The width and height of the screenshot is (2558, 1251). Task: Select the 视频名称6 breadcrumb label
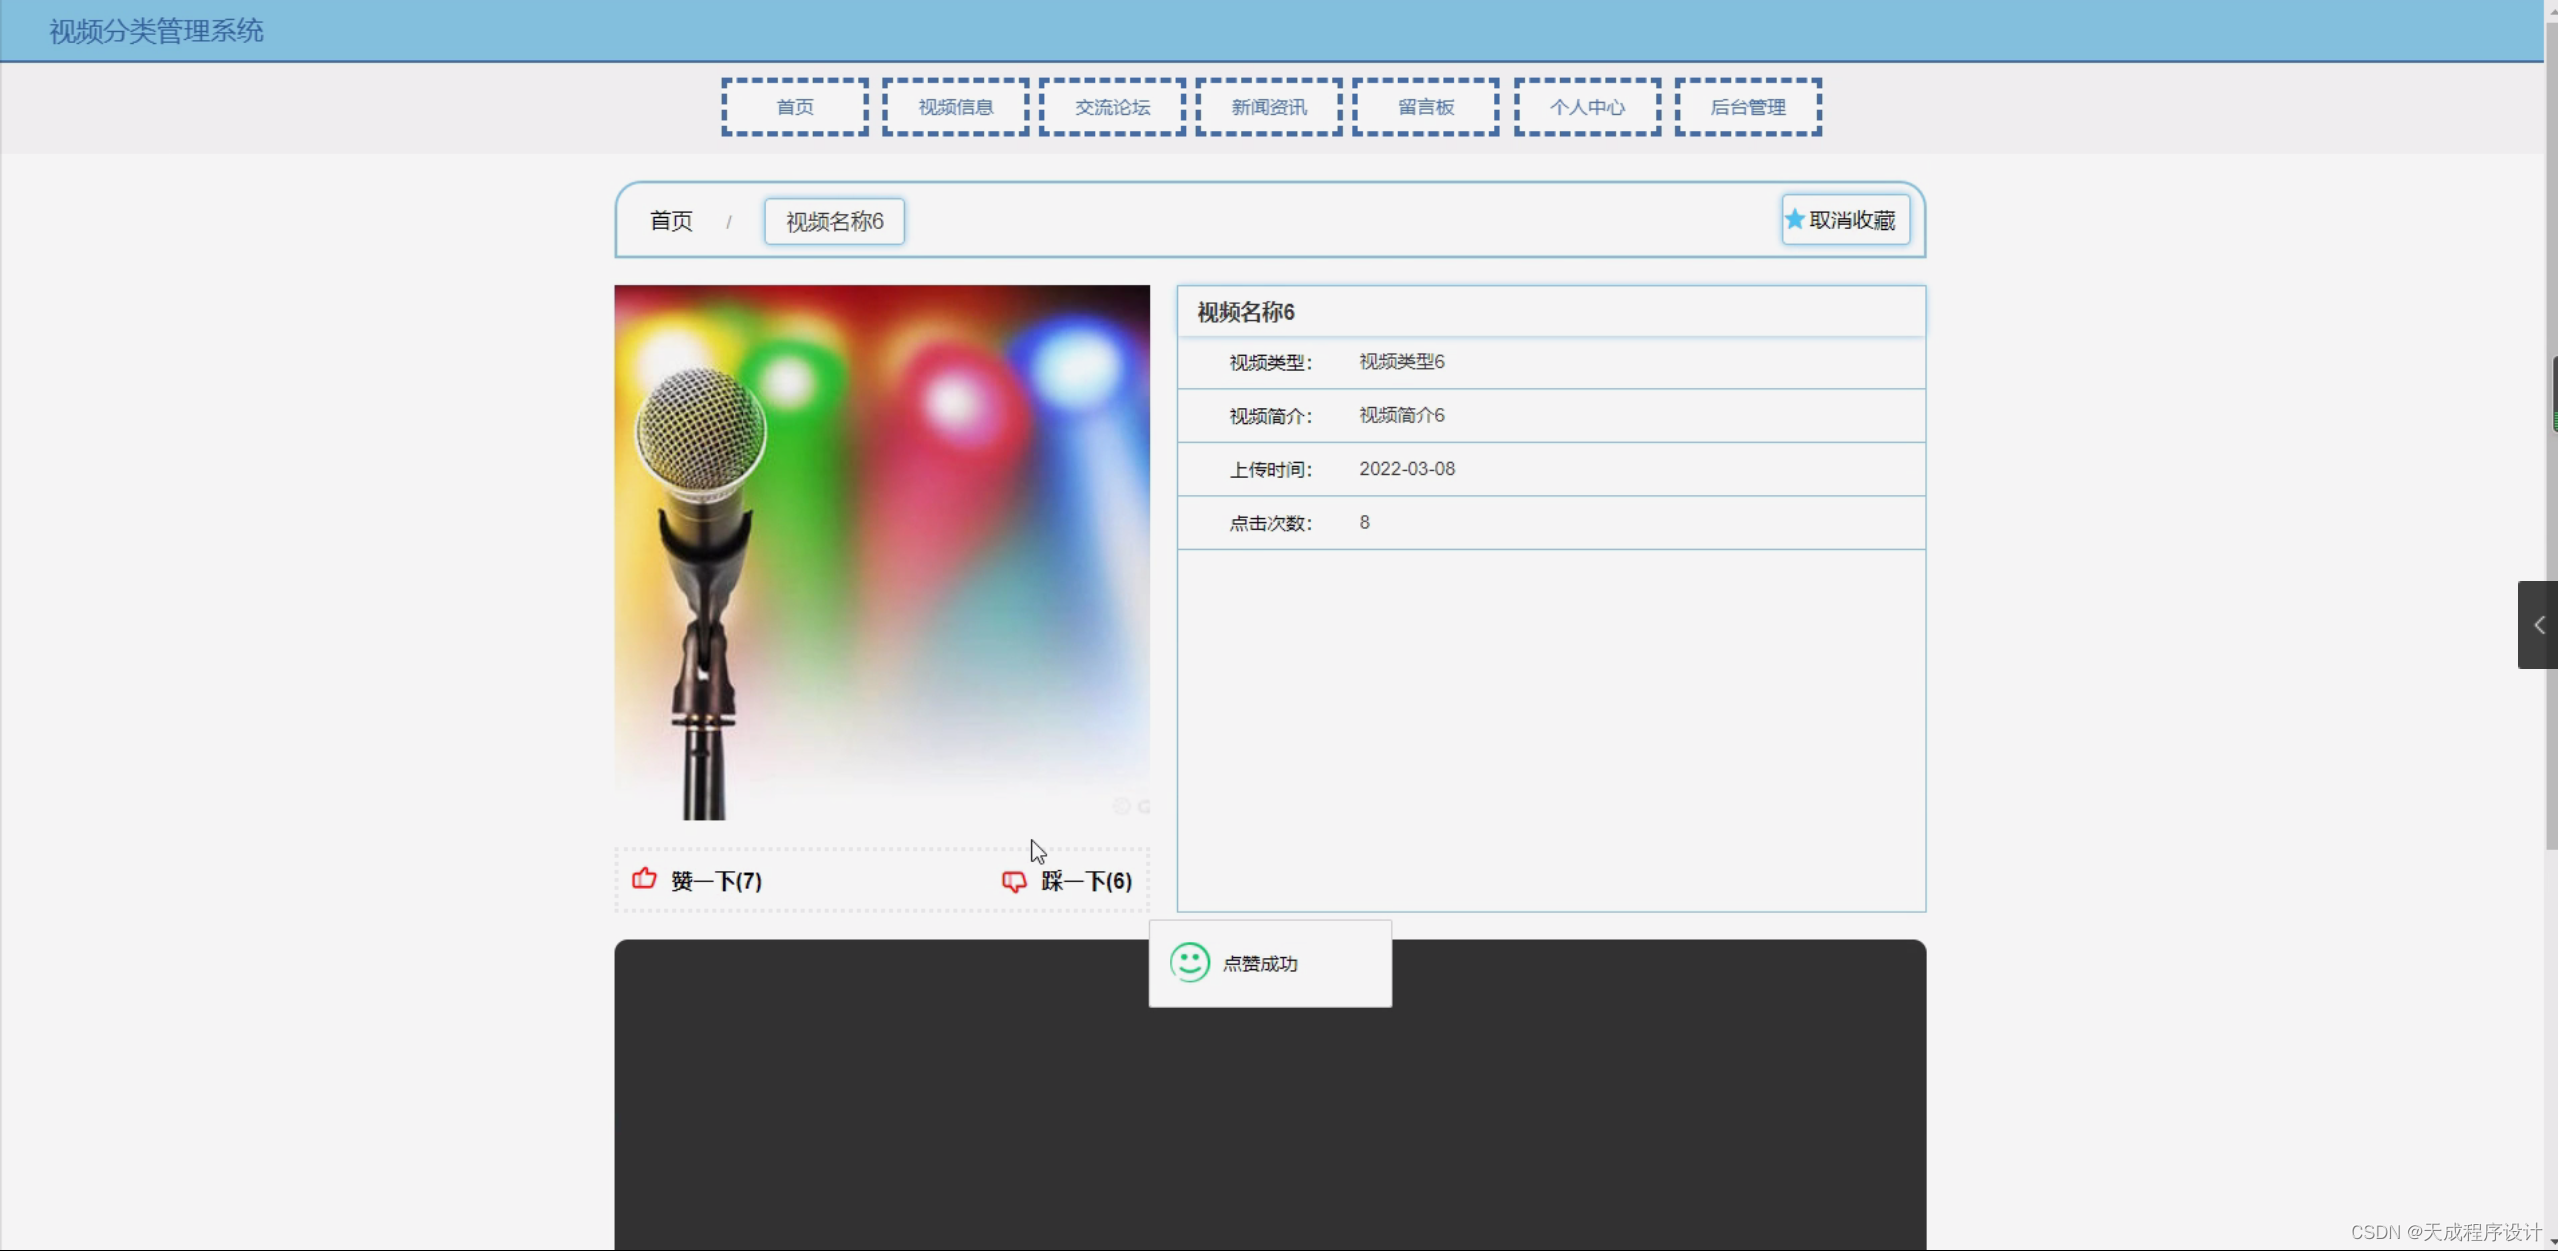click(x=834, y=221)
